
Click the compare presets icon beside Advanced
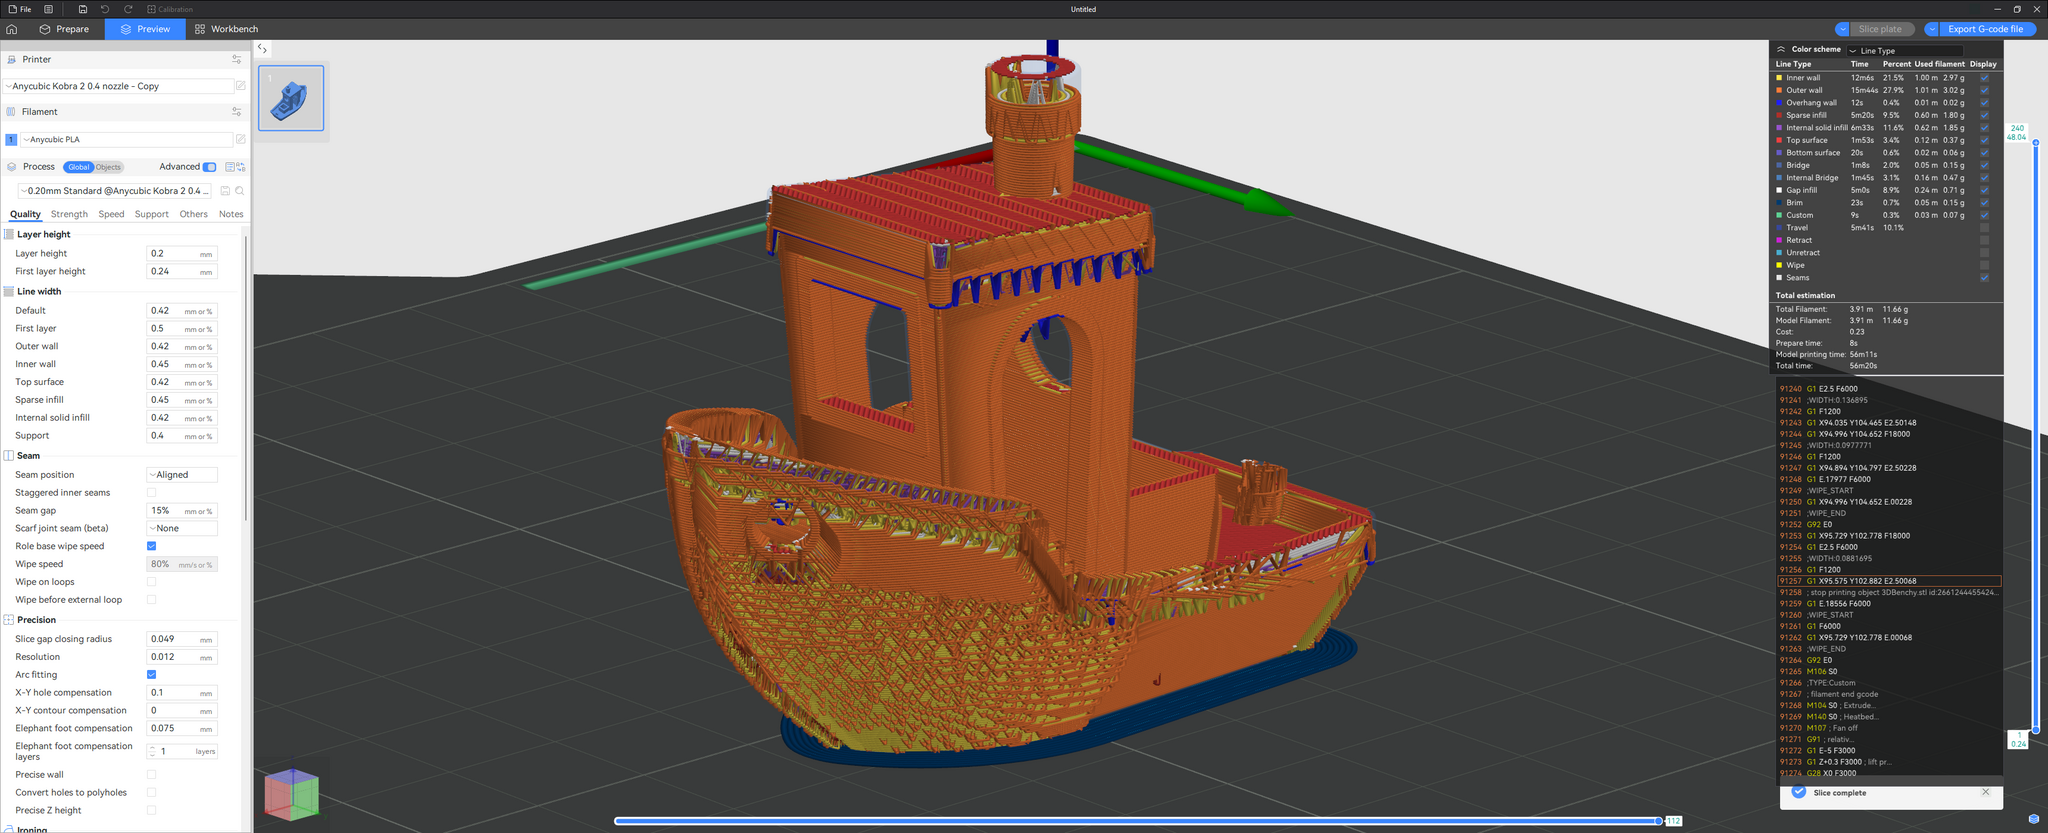pyautogui.click(x=241, y=167)
